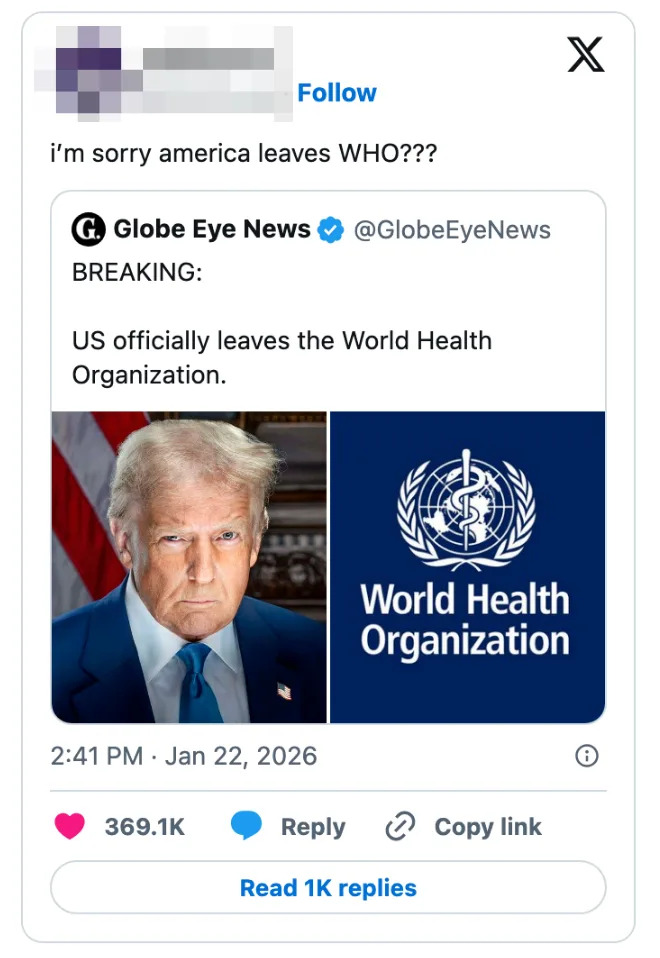
Task: Open the Read 1K replies link
Action: (x=328, y=888)
